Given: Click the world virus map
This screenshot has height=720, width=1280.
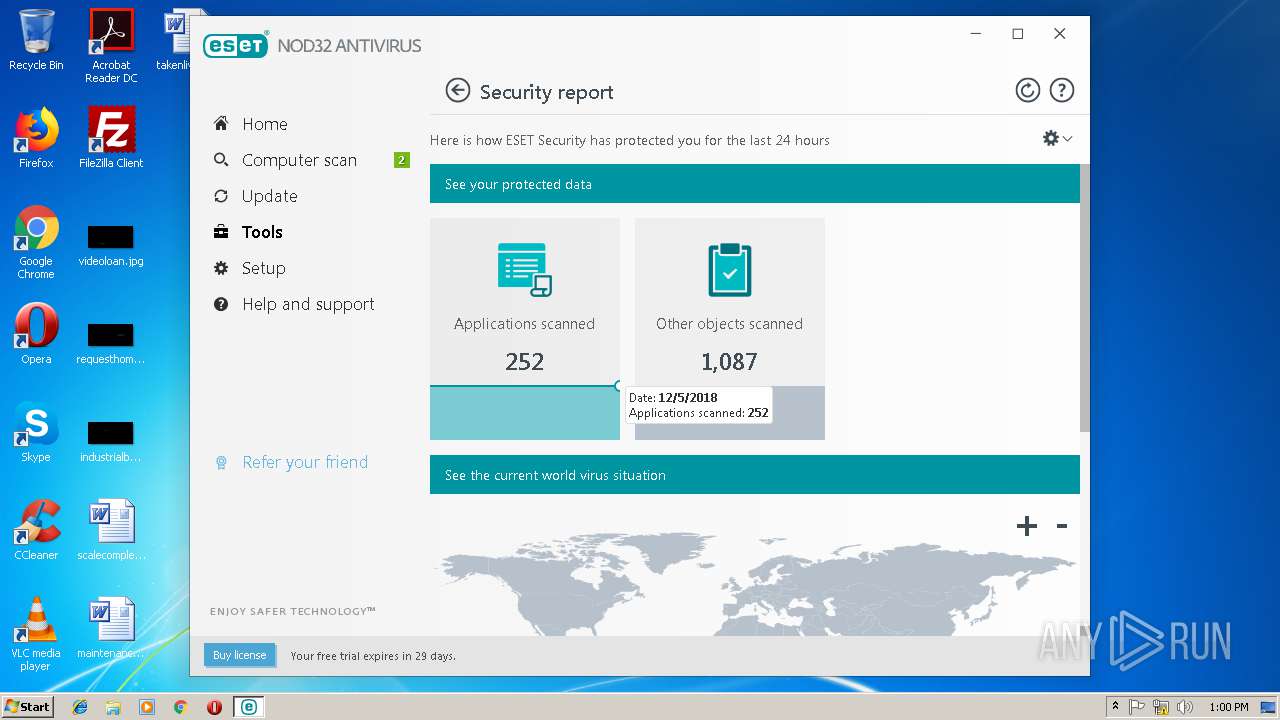Looking at the screenshot, I should 755,585.
